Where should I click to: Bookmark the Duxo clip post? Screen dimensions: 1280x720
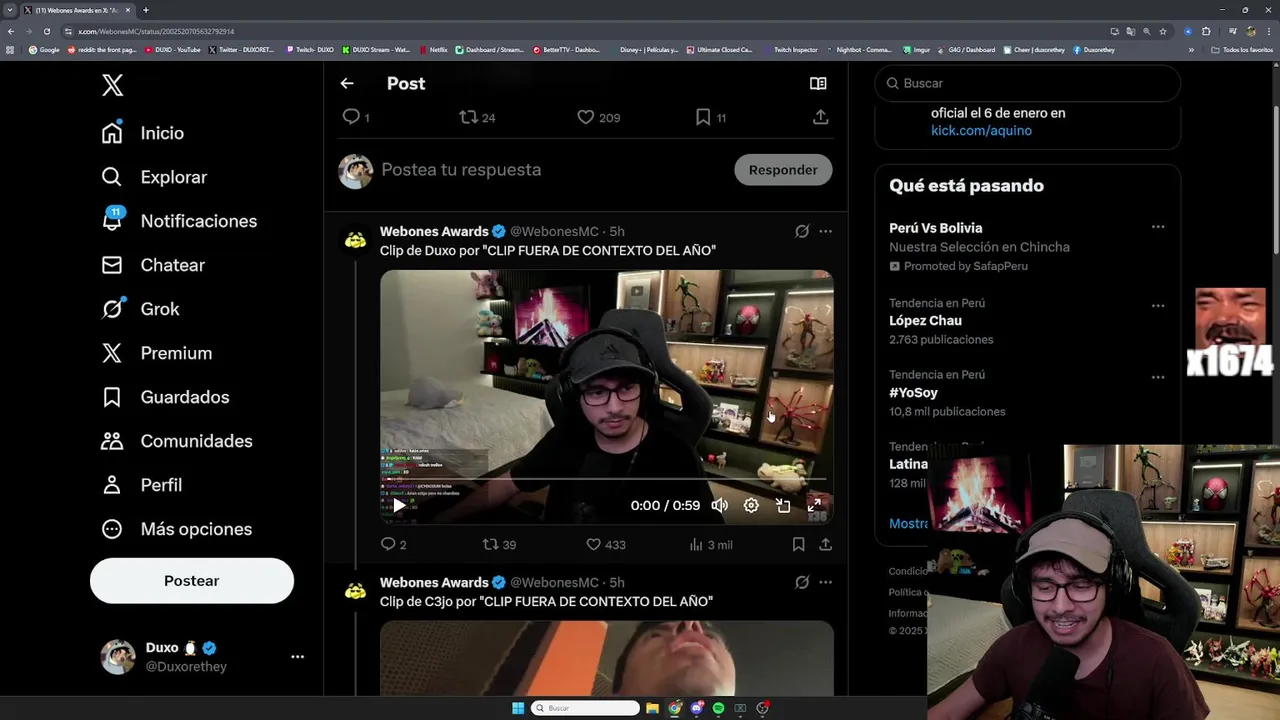coord(798,544)
